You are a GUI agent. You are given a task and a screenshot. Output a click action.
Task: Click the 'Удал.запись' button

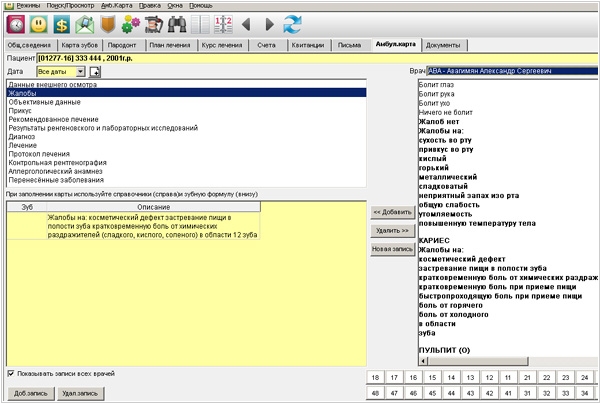pos(80,393)
